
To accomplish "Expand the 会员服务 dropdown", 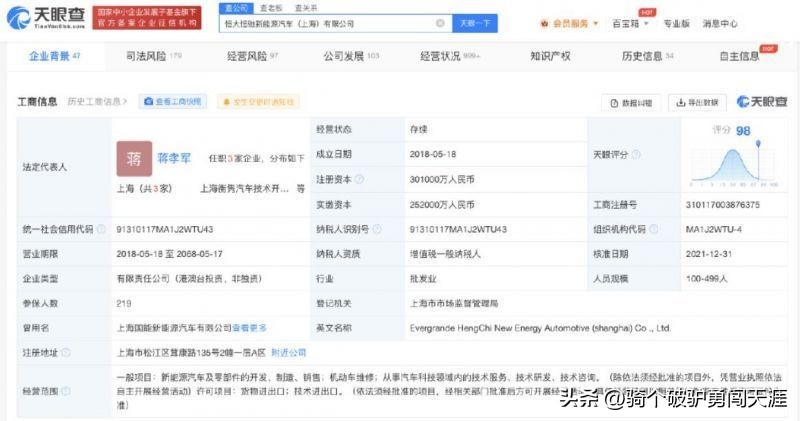I will (595, 23).
